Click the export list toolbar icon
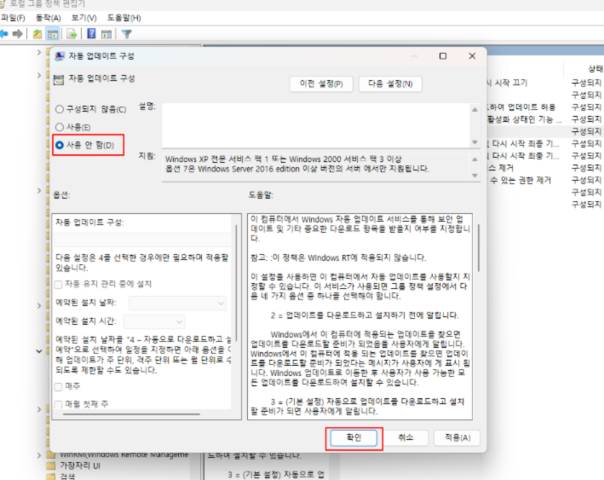Screen dimensions: 604x480 [72, 34]
